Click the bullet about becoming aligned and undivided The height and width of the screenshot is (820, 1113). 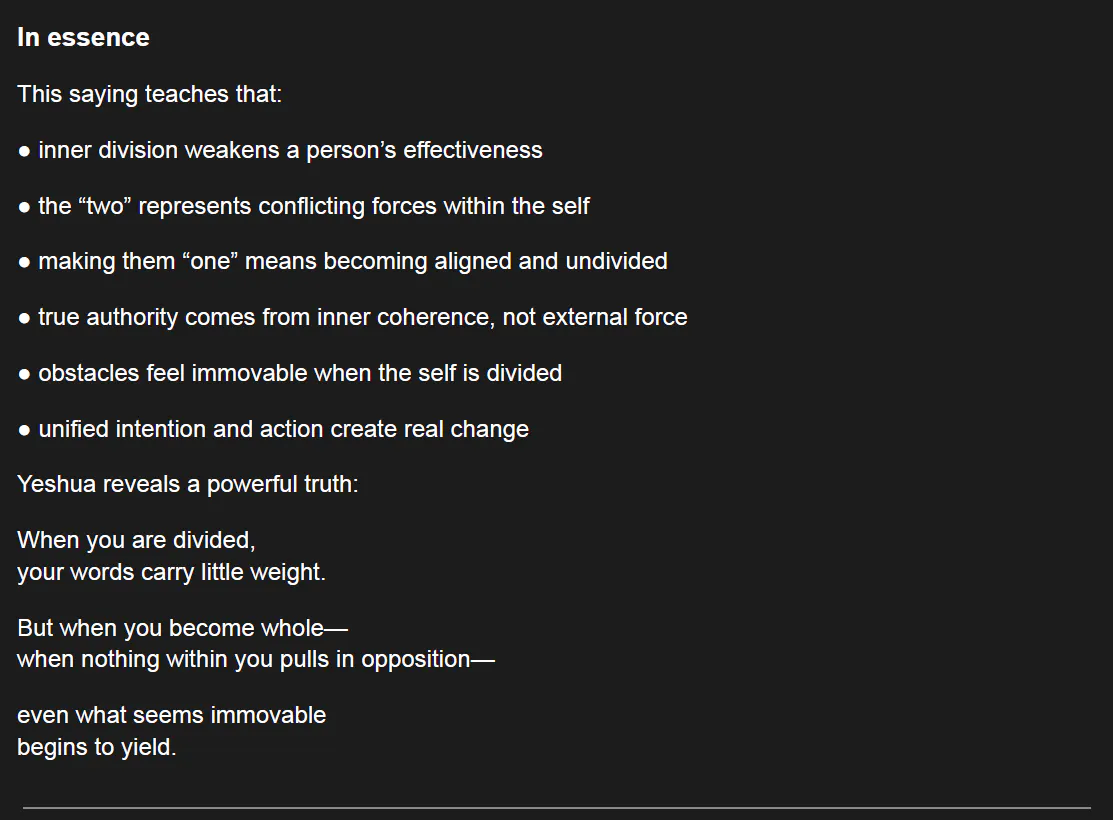click(352, 262)
